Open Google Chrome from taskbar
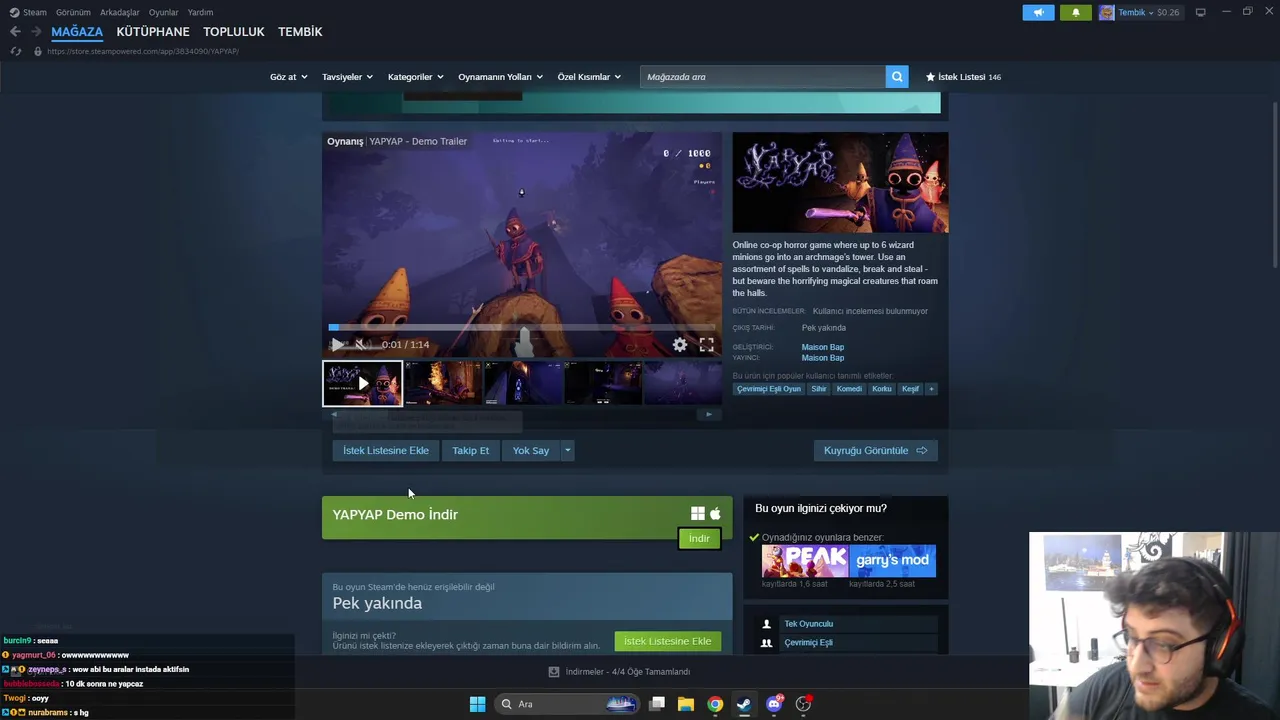The image size is (1280, 720). [x=715, y=704]
